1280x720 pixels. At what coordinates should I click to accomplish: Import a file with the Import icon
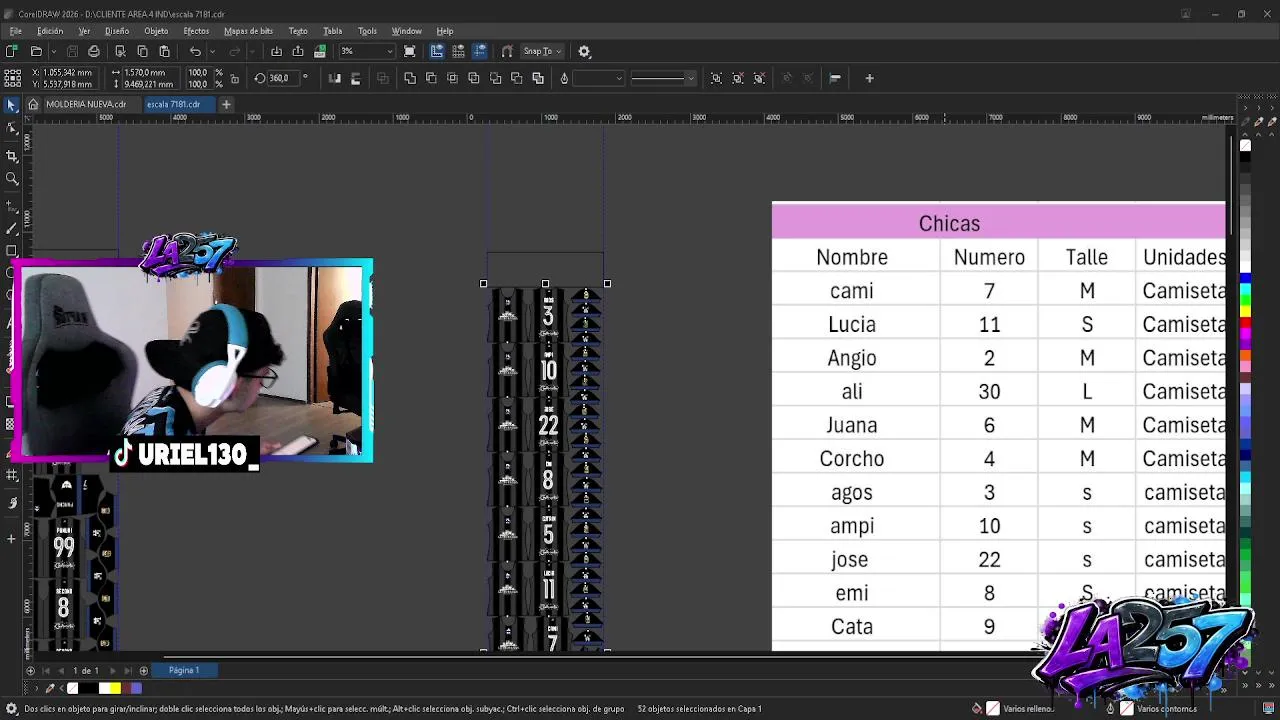click(x=276, y=51)
